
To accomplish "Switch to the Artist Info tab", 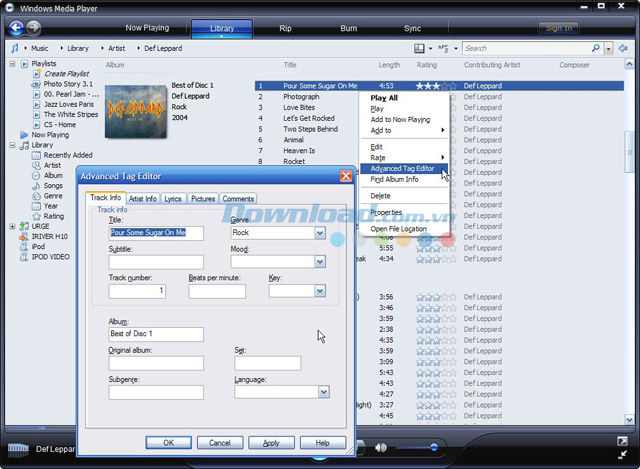I will (142, 199).
